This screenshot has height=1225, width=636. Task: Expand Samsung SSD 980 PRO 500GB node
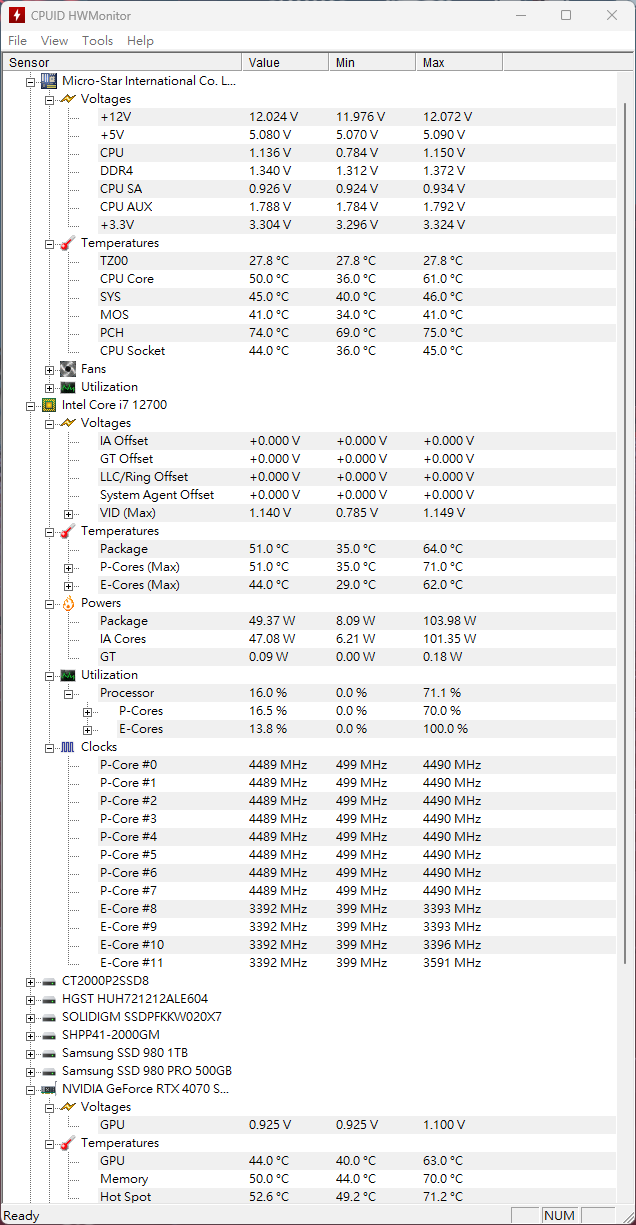point(30,1071)
